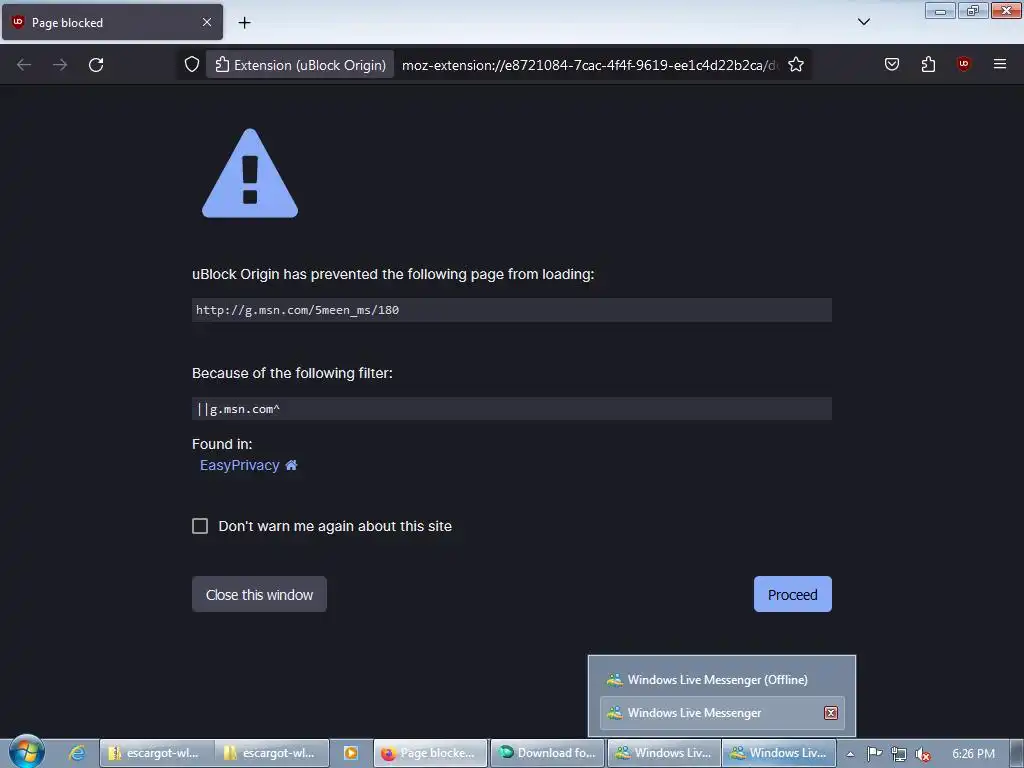Switch to first Windows Liv... taskbar item
This screenshot has width=1024, height=768.
[x=664, y=753]
